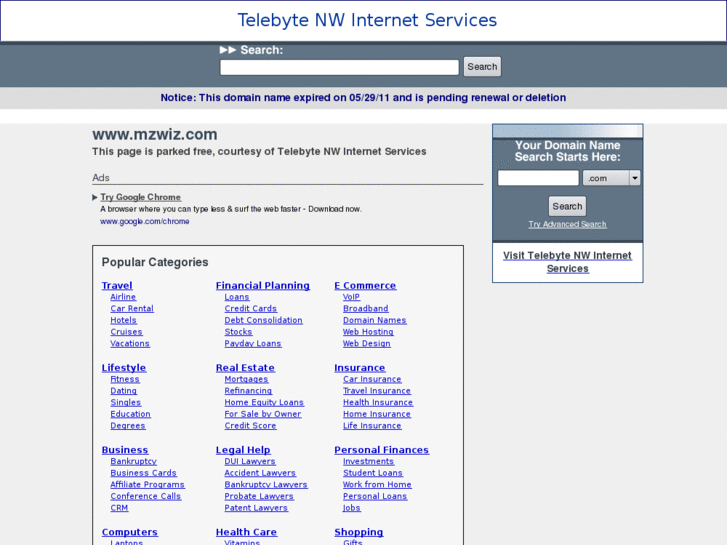Open the Broadband link
Image resolution: width=727 pixels, height=545 pixels.
(365, 308)
